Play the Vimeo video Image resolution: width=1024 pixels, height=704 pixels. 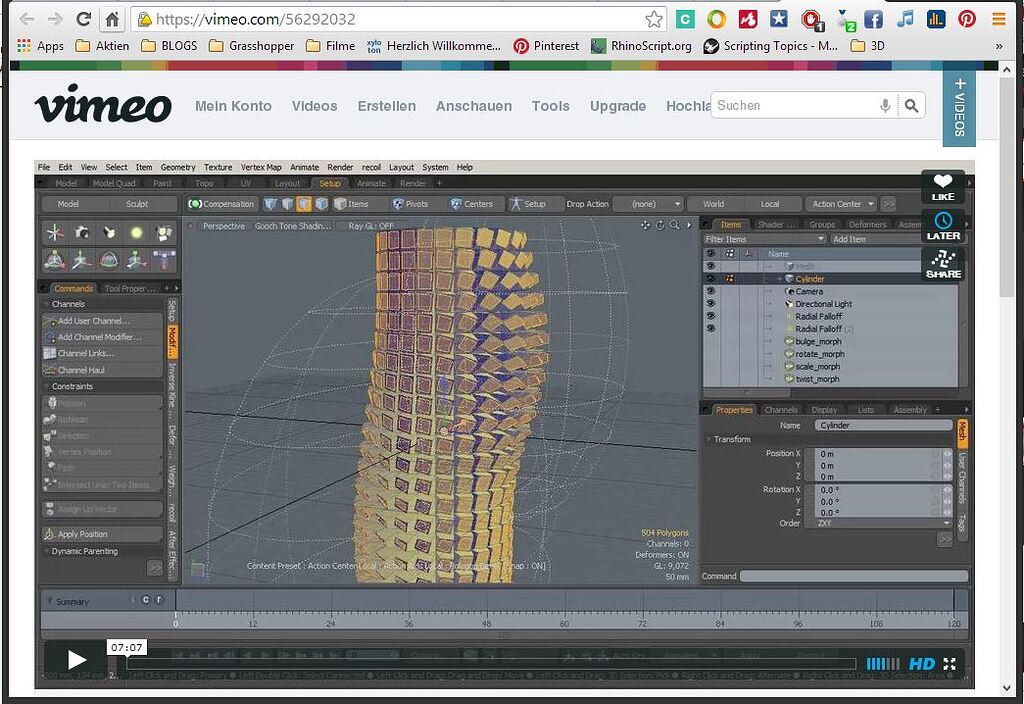(76, 660)
